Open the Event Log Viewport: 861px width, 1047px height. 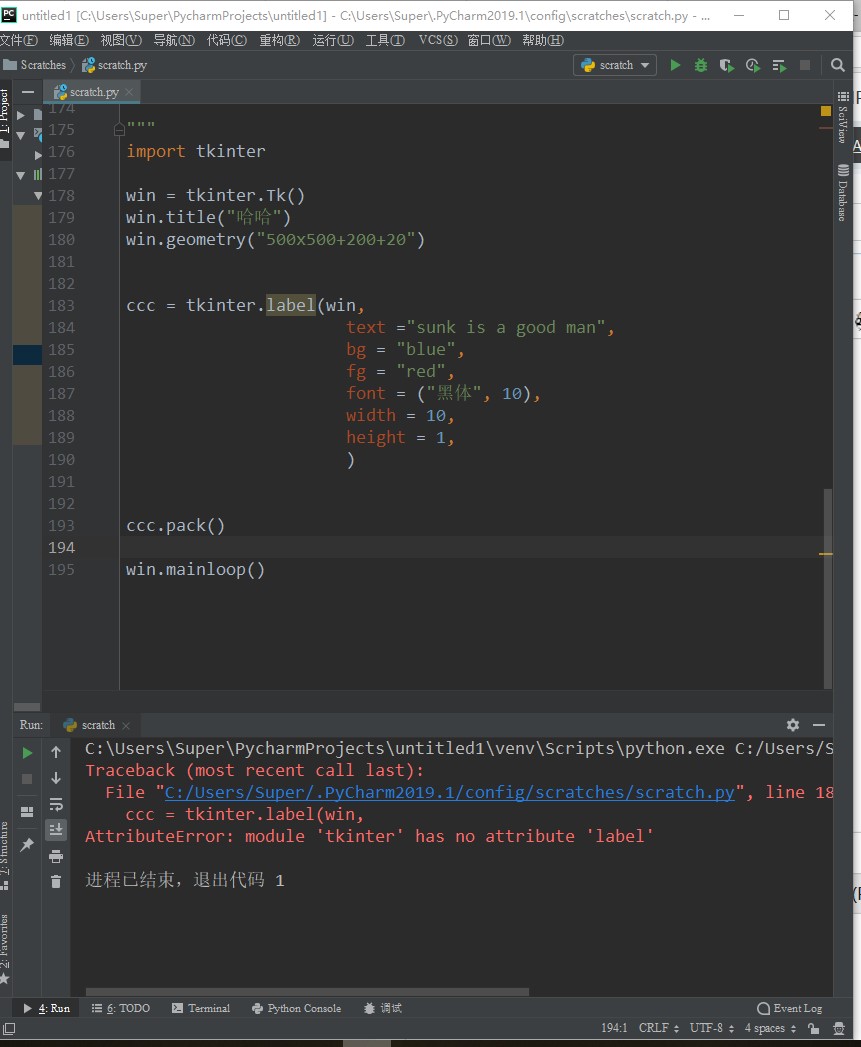790,1008
